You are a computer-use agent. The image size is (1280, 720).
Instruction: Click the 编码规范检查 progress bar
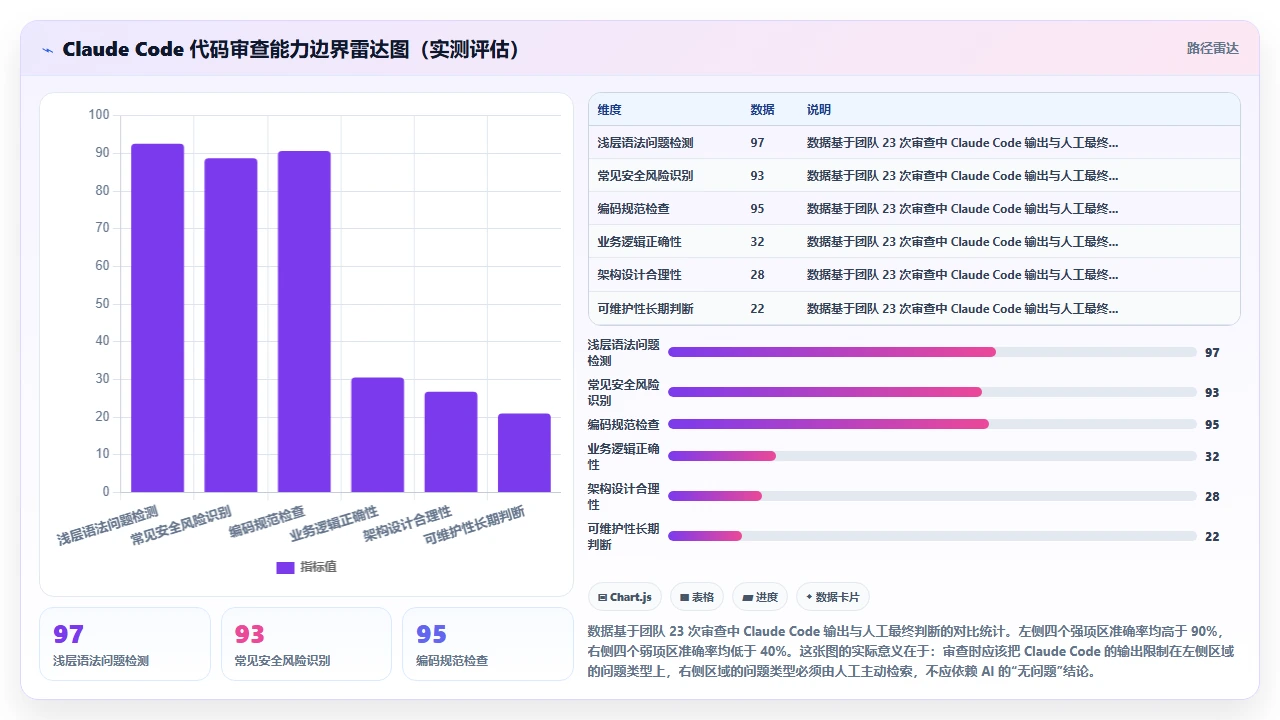click(932, 424)
